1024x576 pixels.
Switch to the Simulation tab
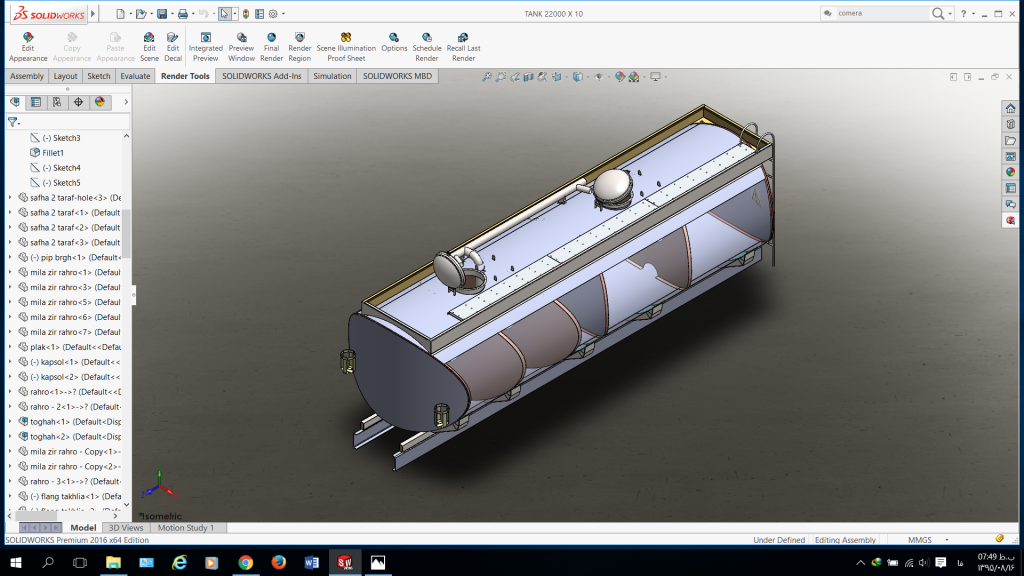[x=332, y=76]
